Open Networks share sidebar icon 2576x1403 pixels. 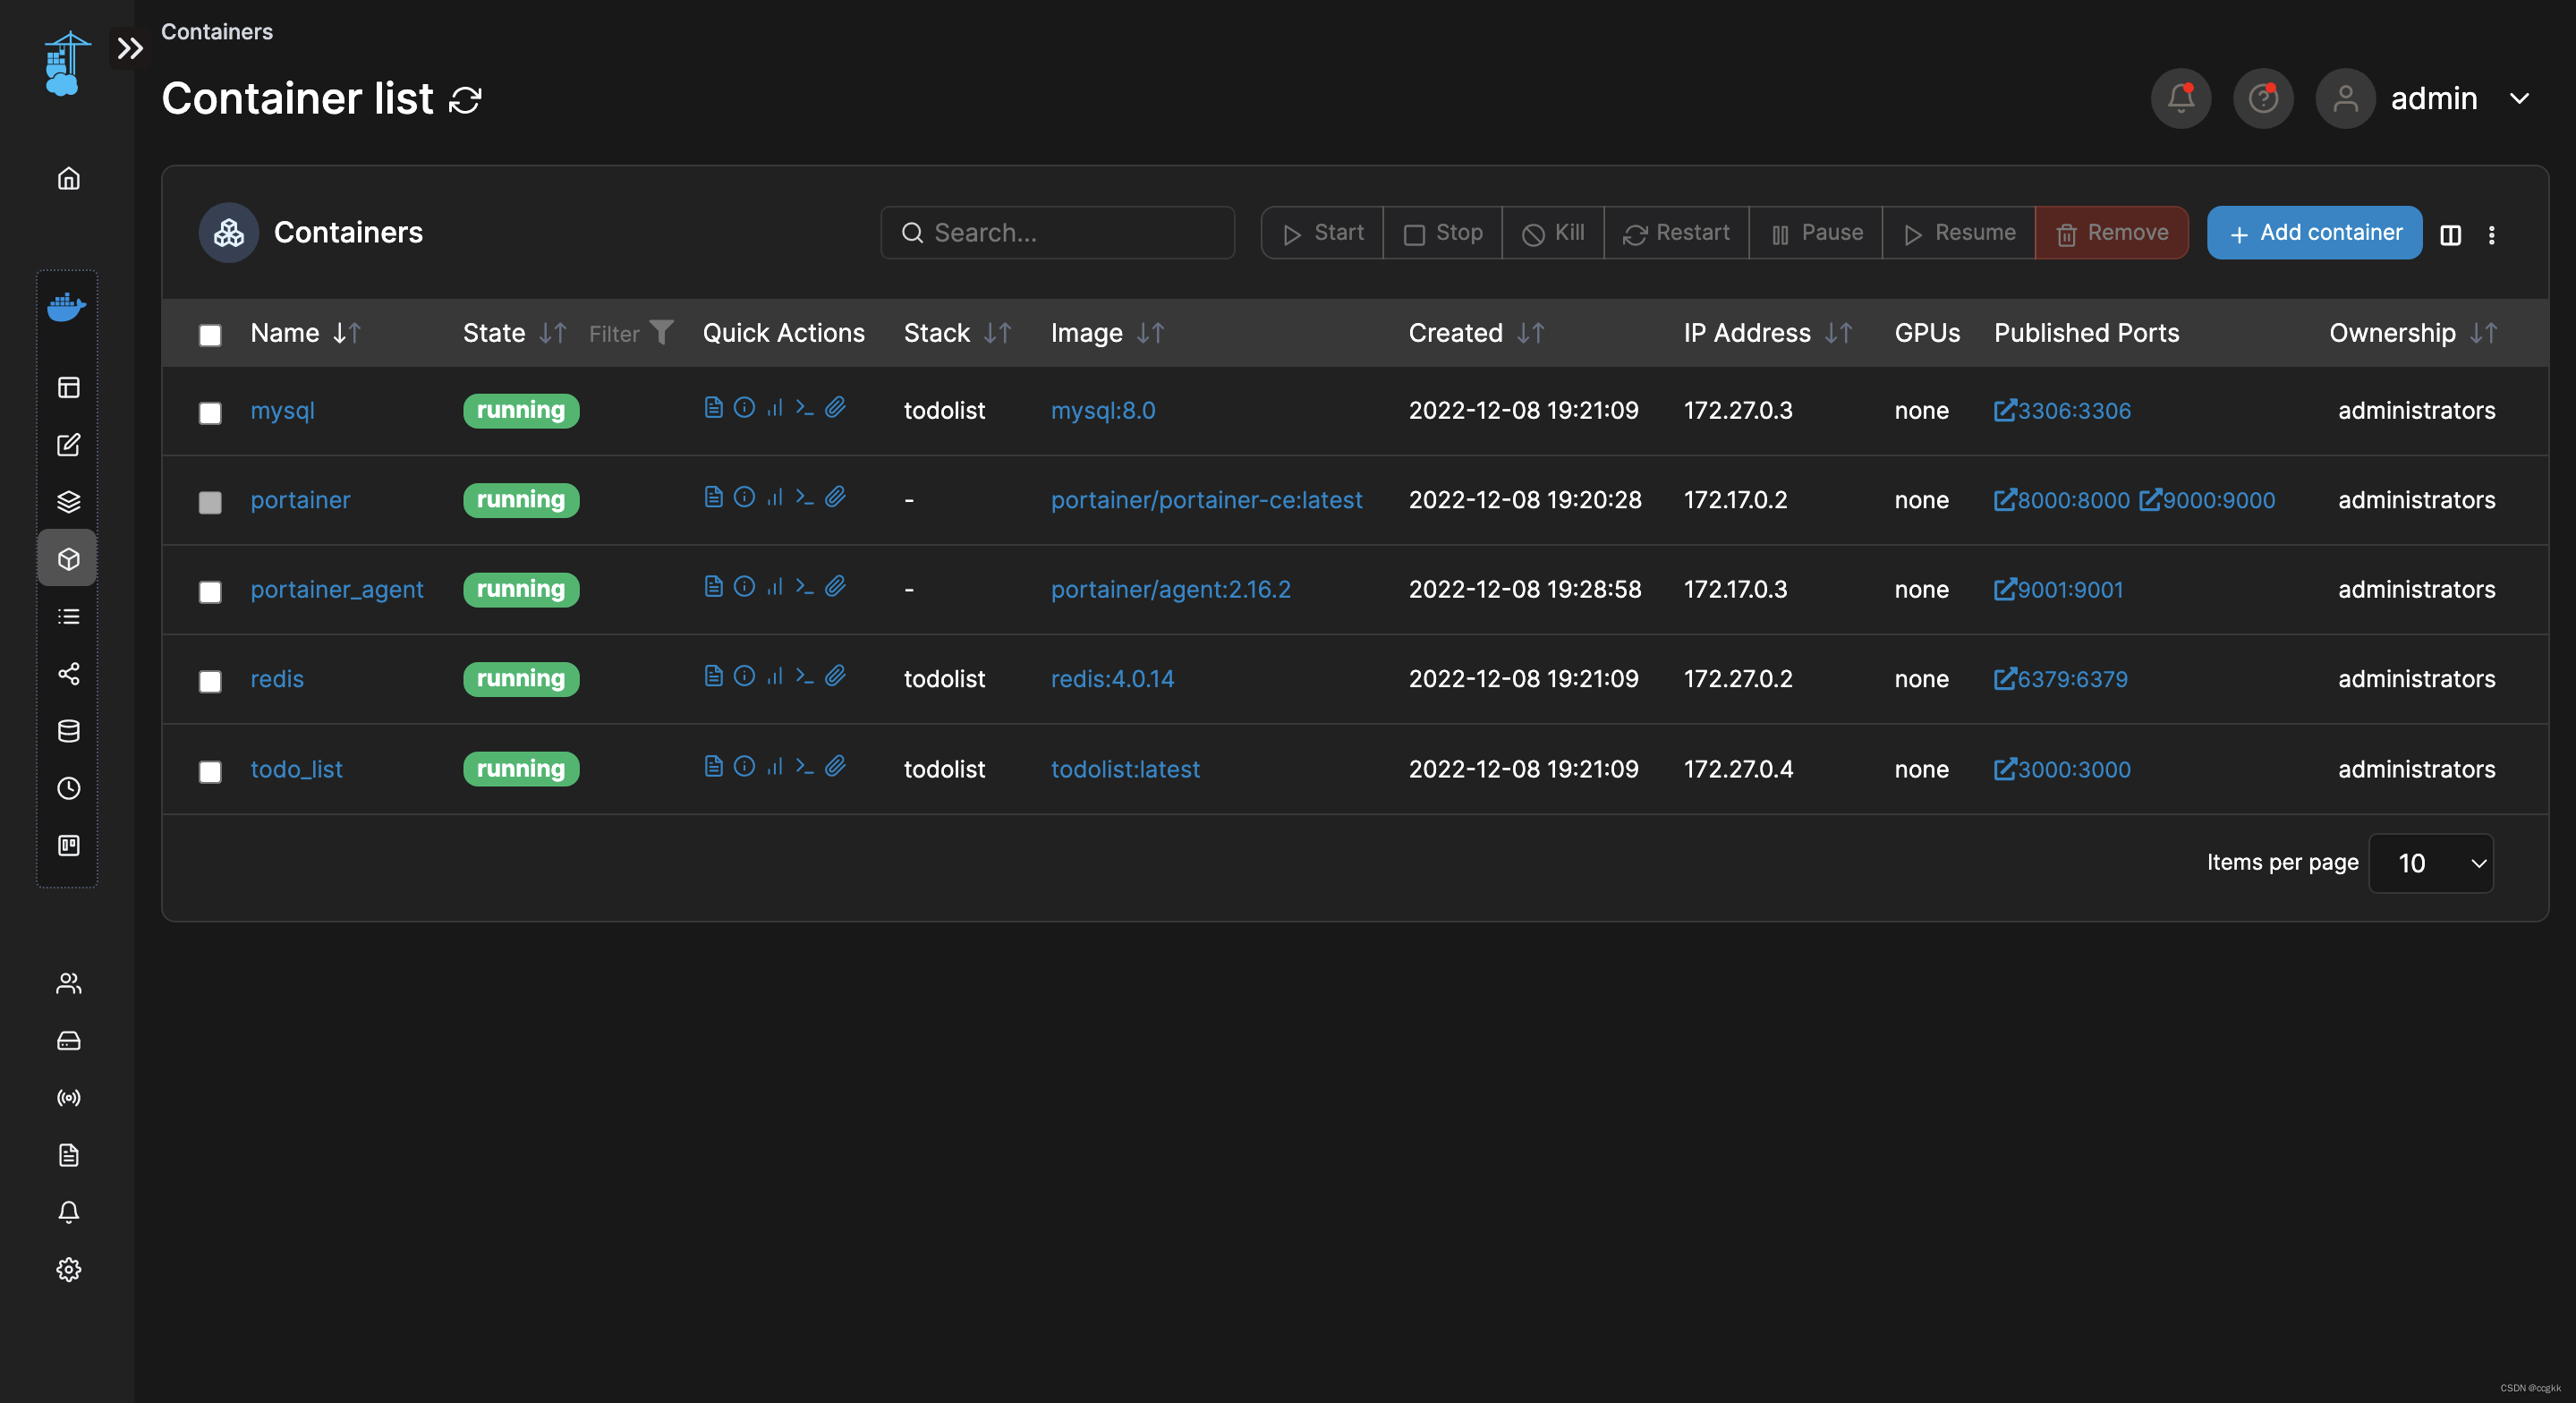coord(68,674)
